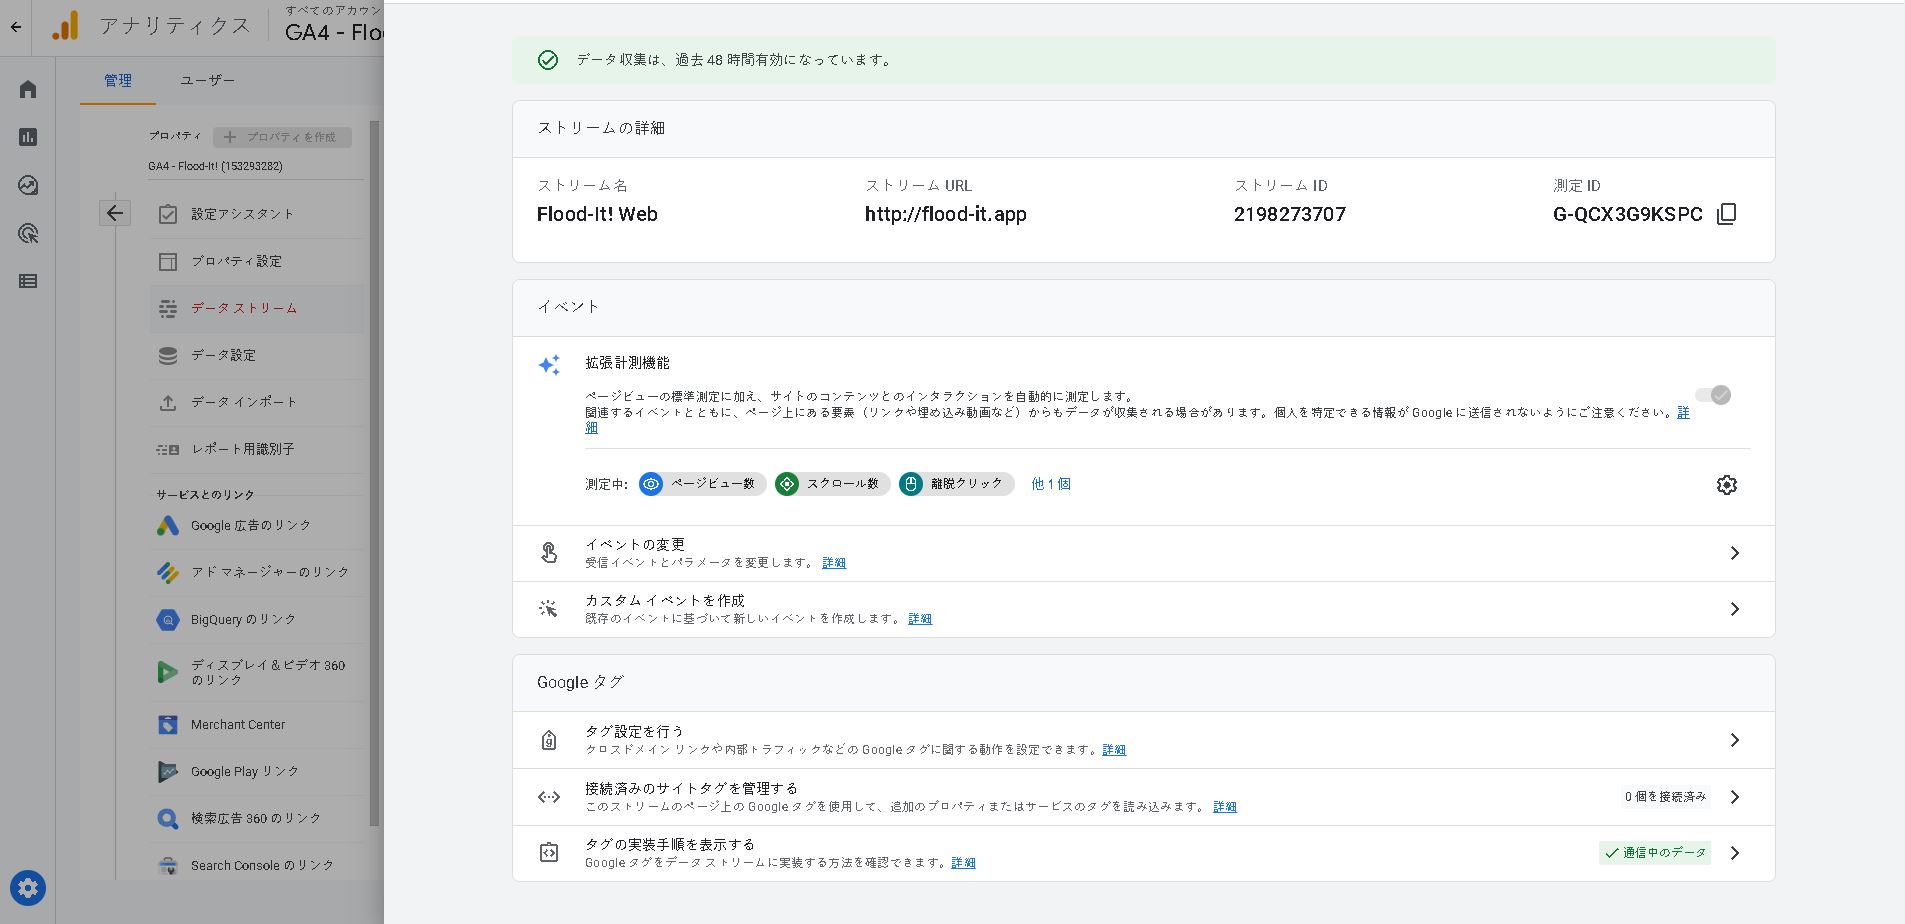Click the Analytics logo icon

tap(65, 26)
